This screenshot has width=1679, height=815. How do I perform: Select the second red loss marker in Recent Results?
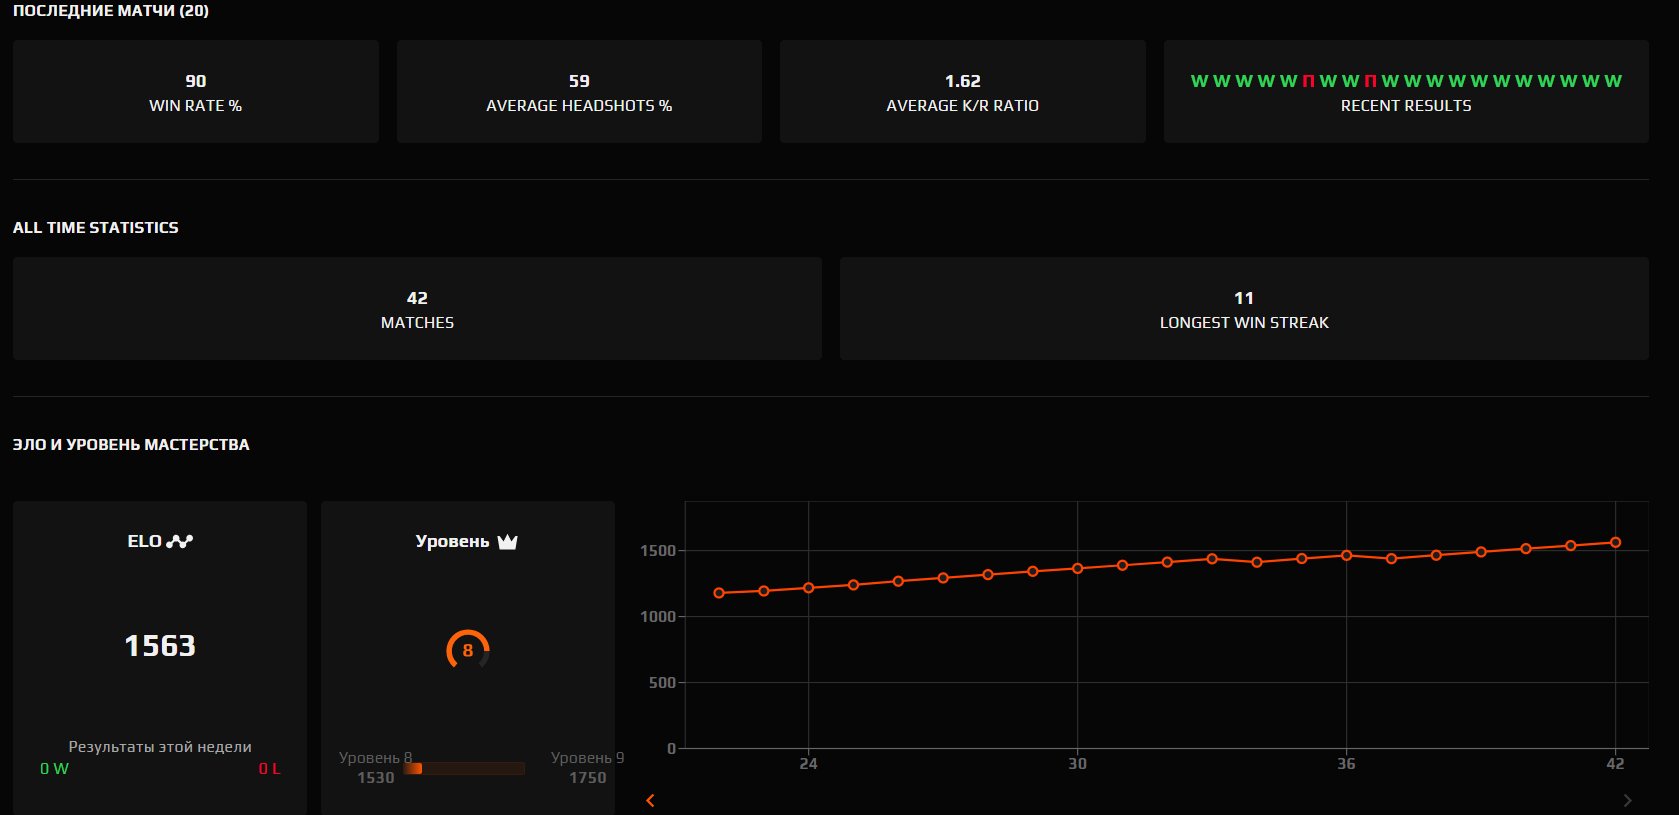(1370, 81)
